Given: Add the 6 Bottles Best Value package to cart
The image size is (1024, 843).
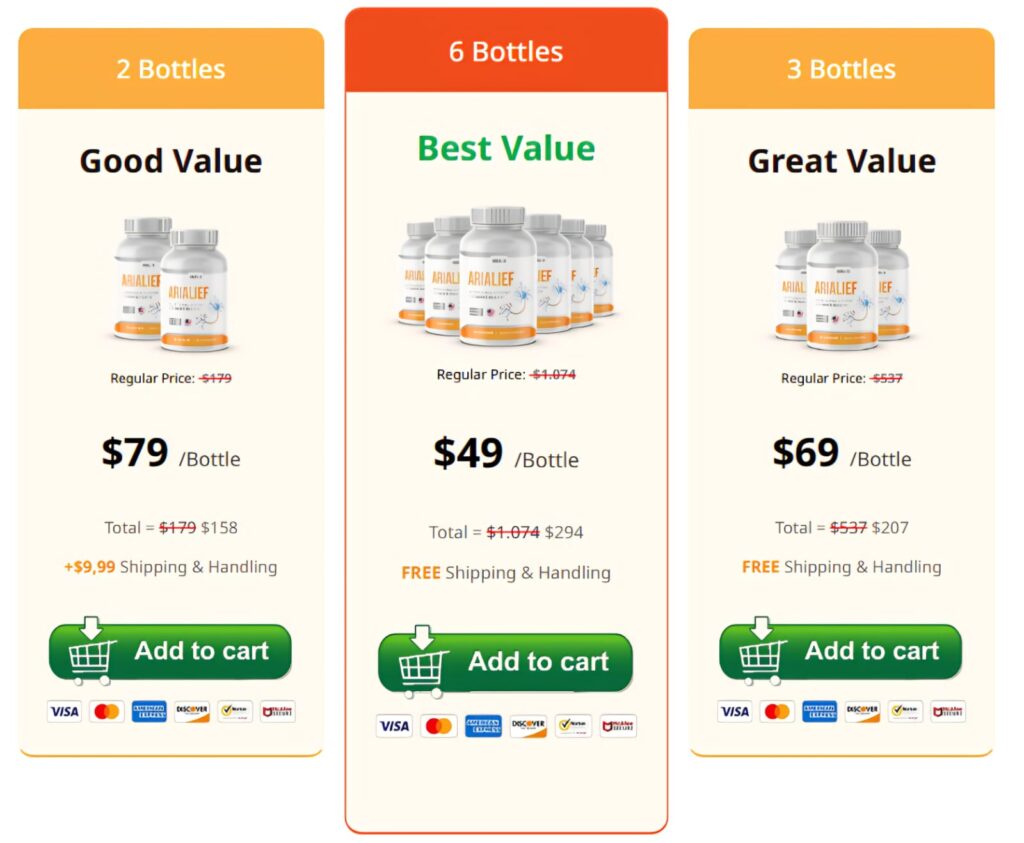Looking at the screenshot, I should [x=505, y=661].
